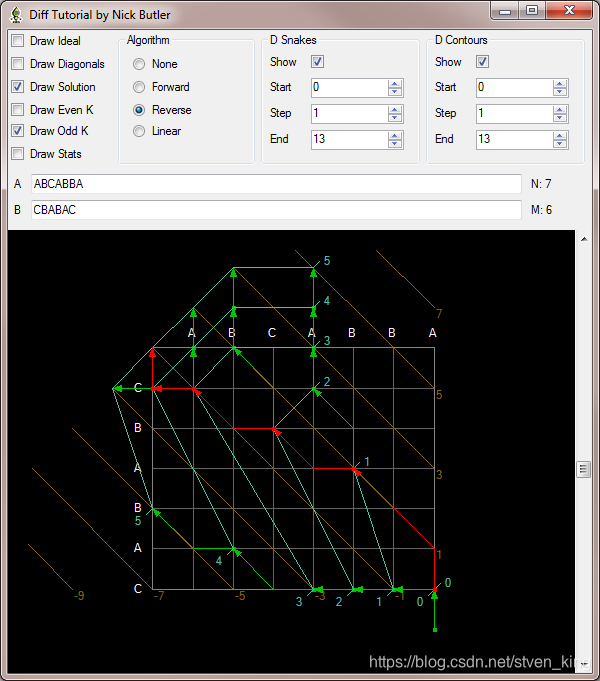Click the 'N: 7' length label
Viewport: 600px width, 681px height.
tap(541, 184)
